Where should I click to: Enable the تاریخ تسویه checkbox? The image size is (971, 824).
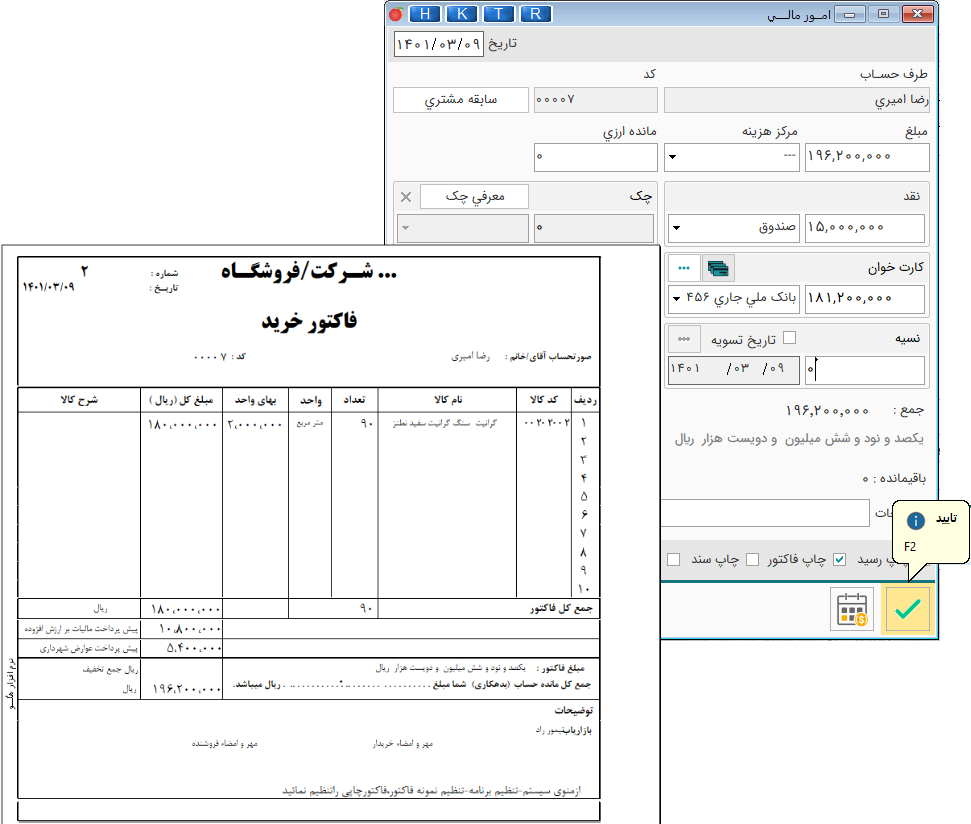789,339
